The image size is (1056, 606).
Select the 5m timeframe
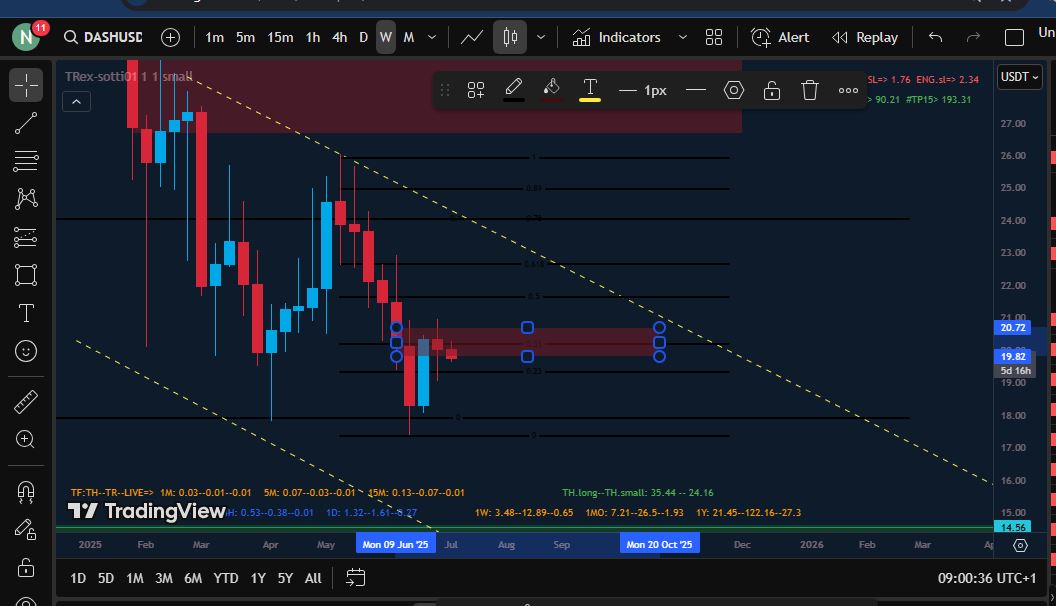coord(245,37)
